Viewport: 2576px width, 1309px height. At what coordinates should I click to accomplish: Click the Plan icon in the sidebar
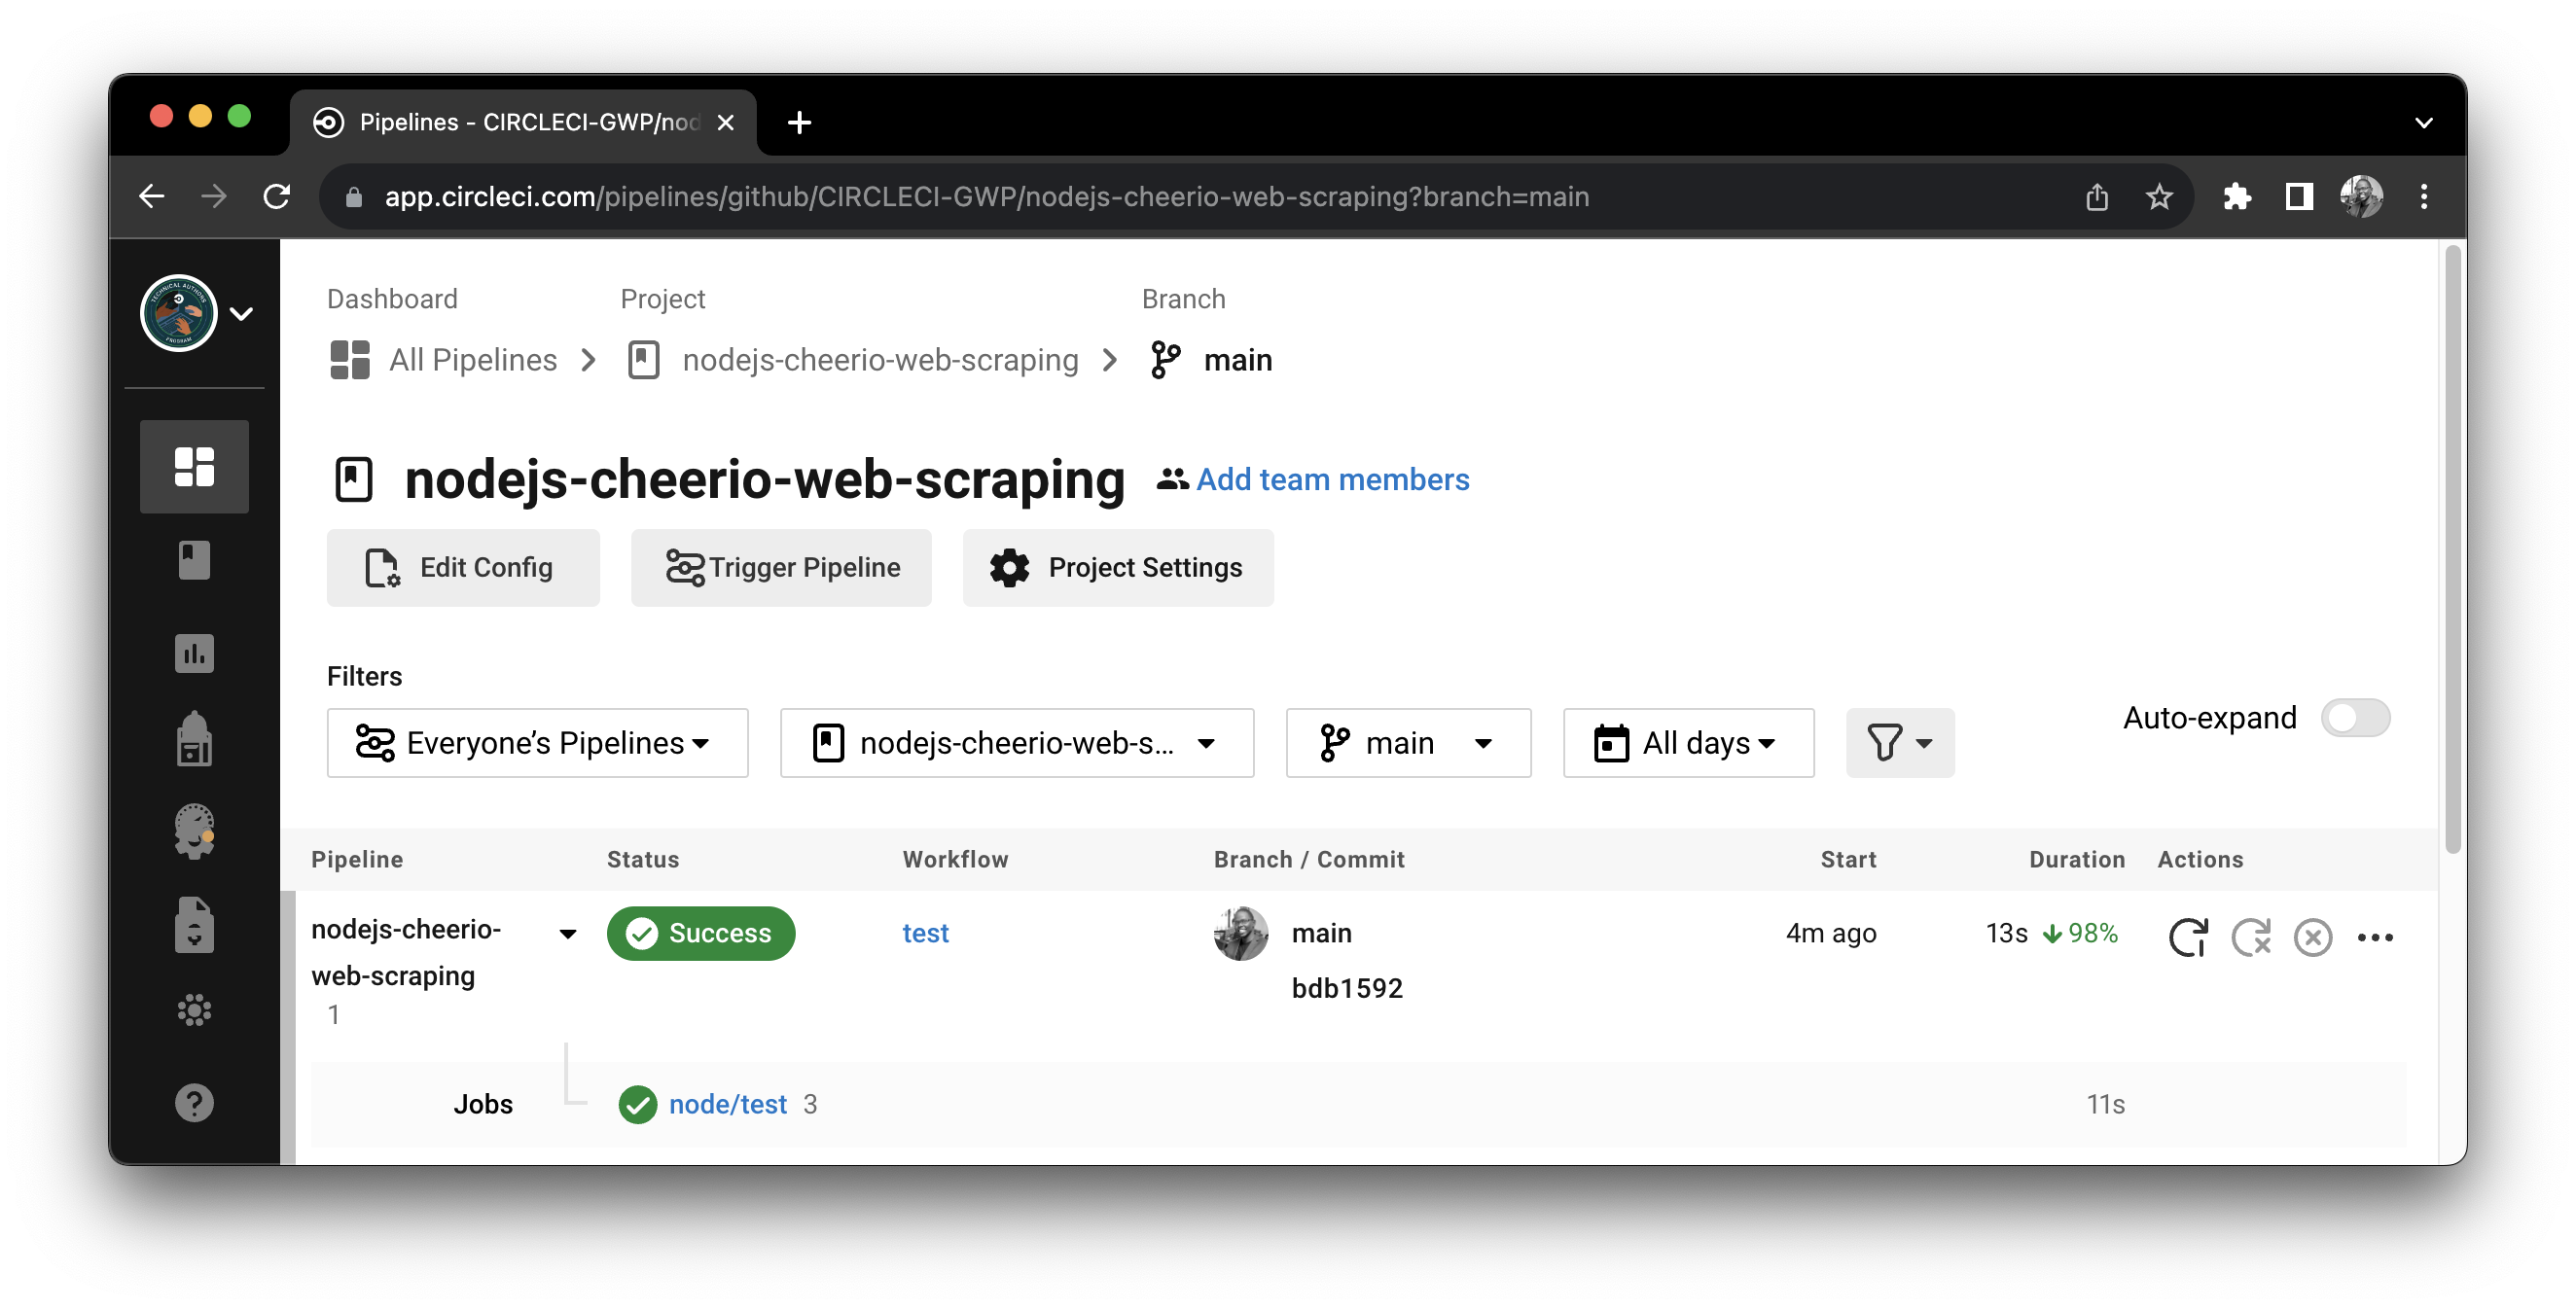tap(194, 740)
